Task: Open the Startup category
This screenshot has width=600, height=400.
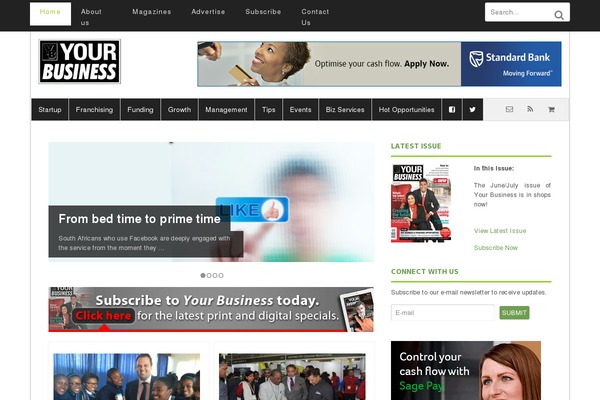Action: pyautogui.click(x=50, y=109)
